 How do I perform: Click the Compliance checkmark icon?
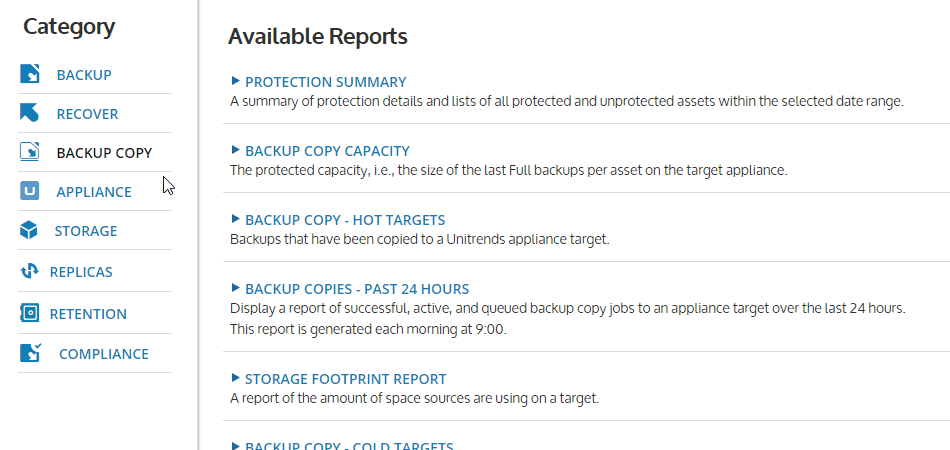coord(30,353)
